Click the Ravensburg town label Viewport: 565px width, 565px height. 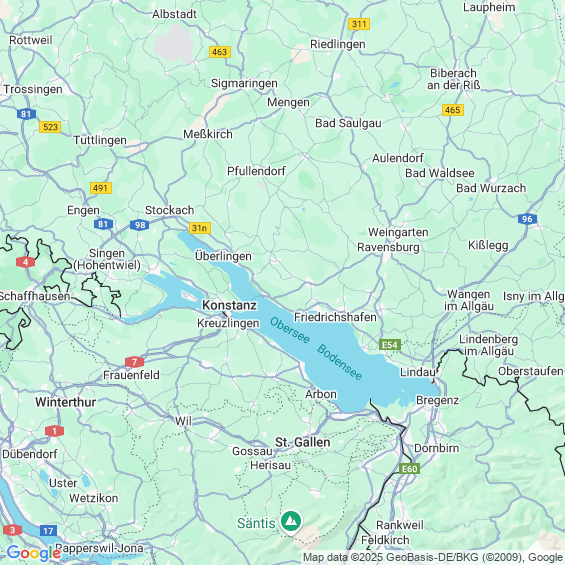click(x=388, y=248)
